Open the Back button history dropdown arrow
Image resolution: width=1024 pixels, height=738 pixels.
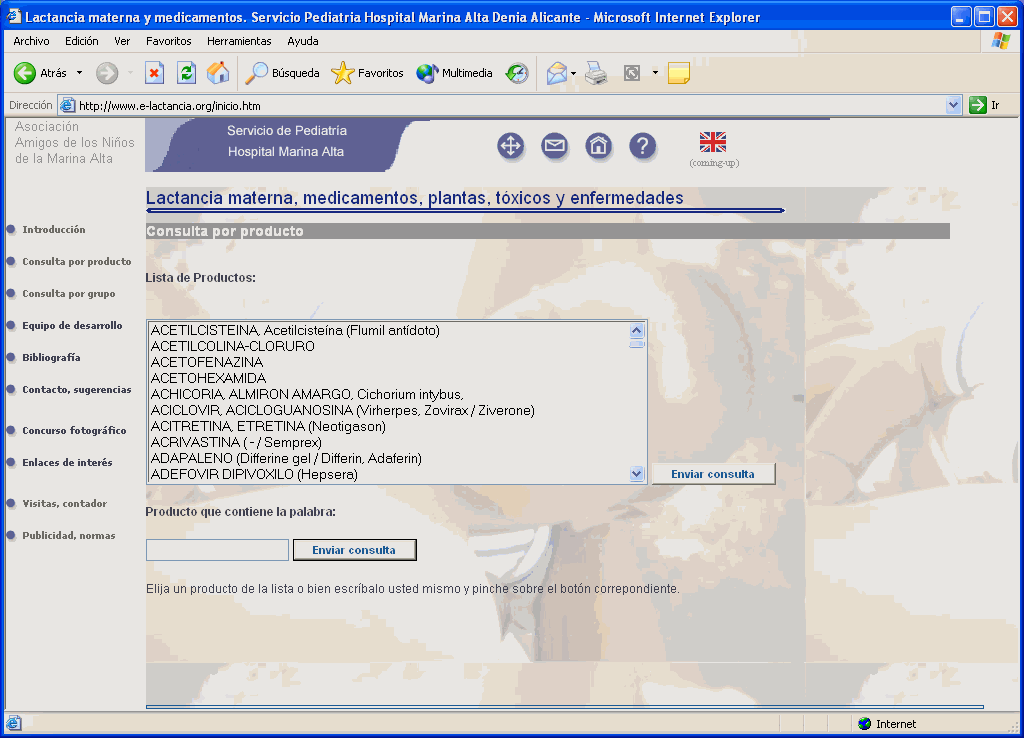coord(80,73)
